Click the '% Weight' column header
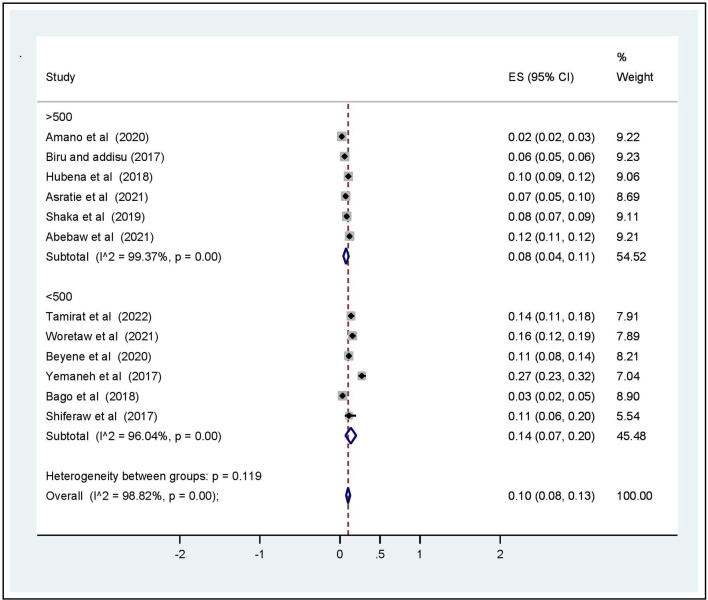 [x=634, y=67]
